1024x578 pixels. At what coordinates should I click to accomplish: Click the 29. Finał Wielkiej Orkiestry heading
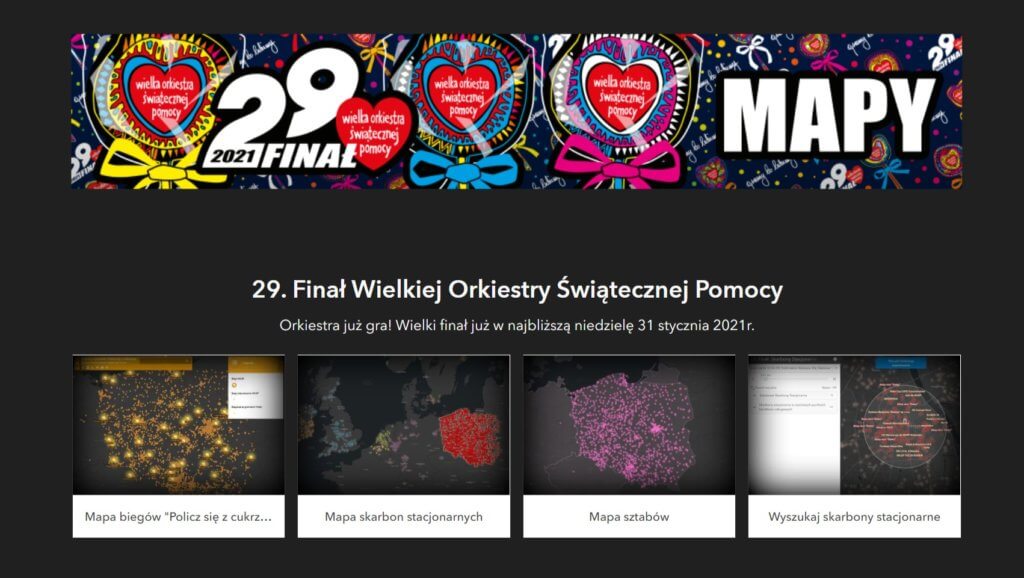tap(517, 290)
